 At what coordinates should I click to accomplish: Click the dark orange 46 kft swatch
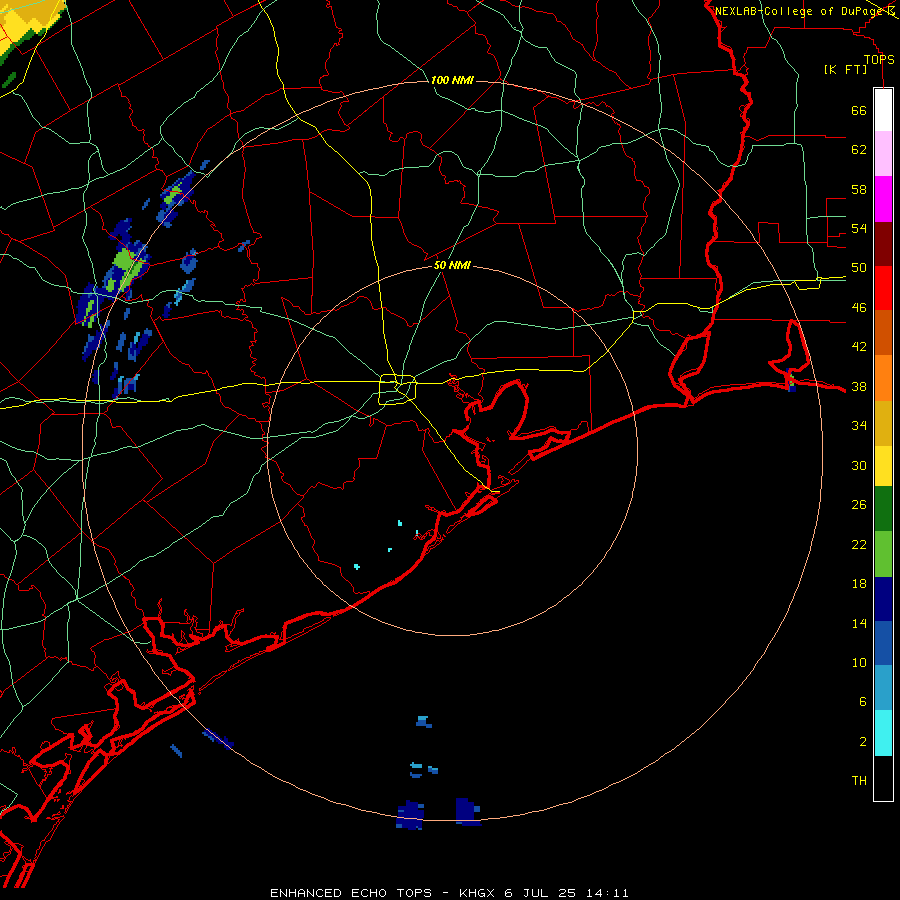point(883,332)
